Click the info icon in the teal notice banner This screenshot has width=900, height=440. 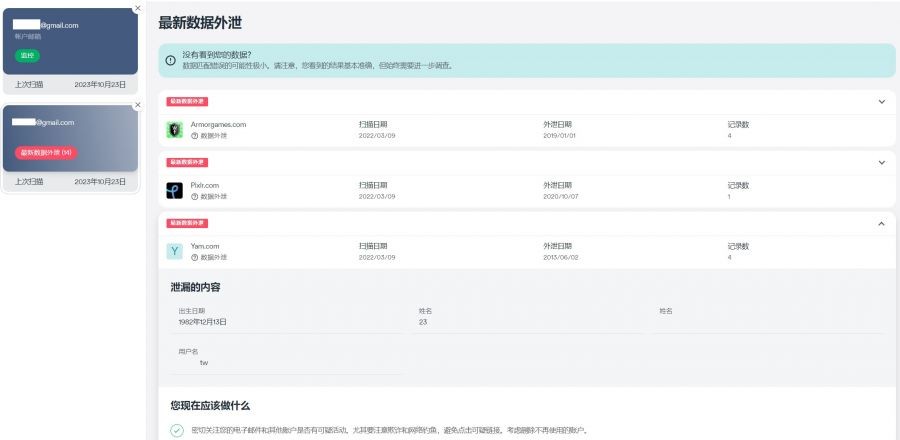(171, 60)
